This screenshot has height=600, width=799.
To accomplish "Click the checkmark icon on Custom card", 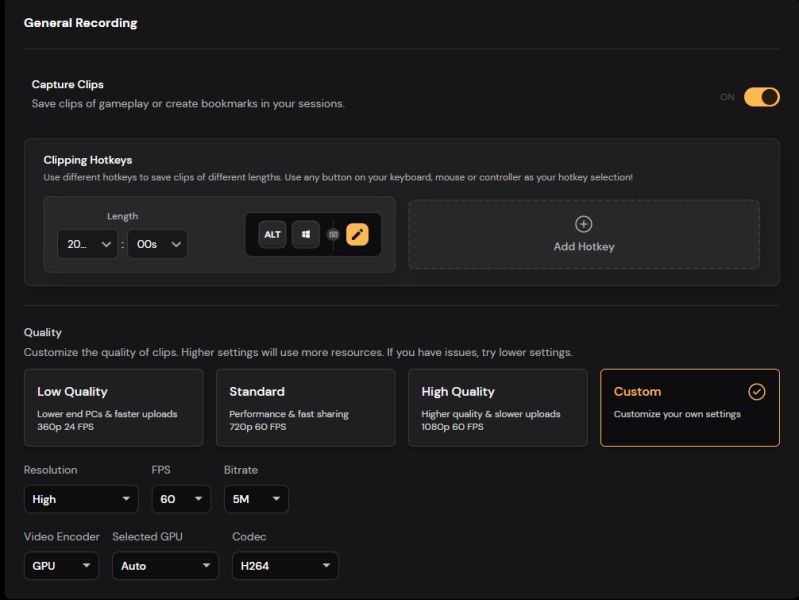I will 757,392.
